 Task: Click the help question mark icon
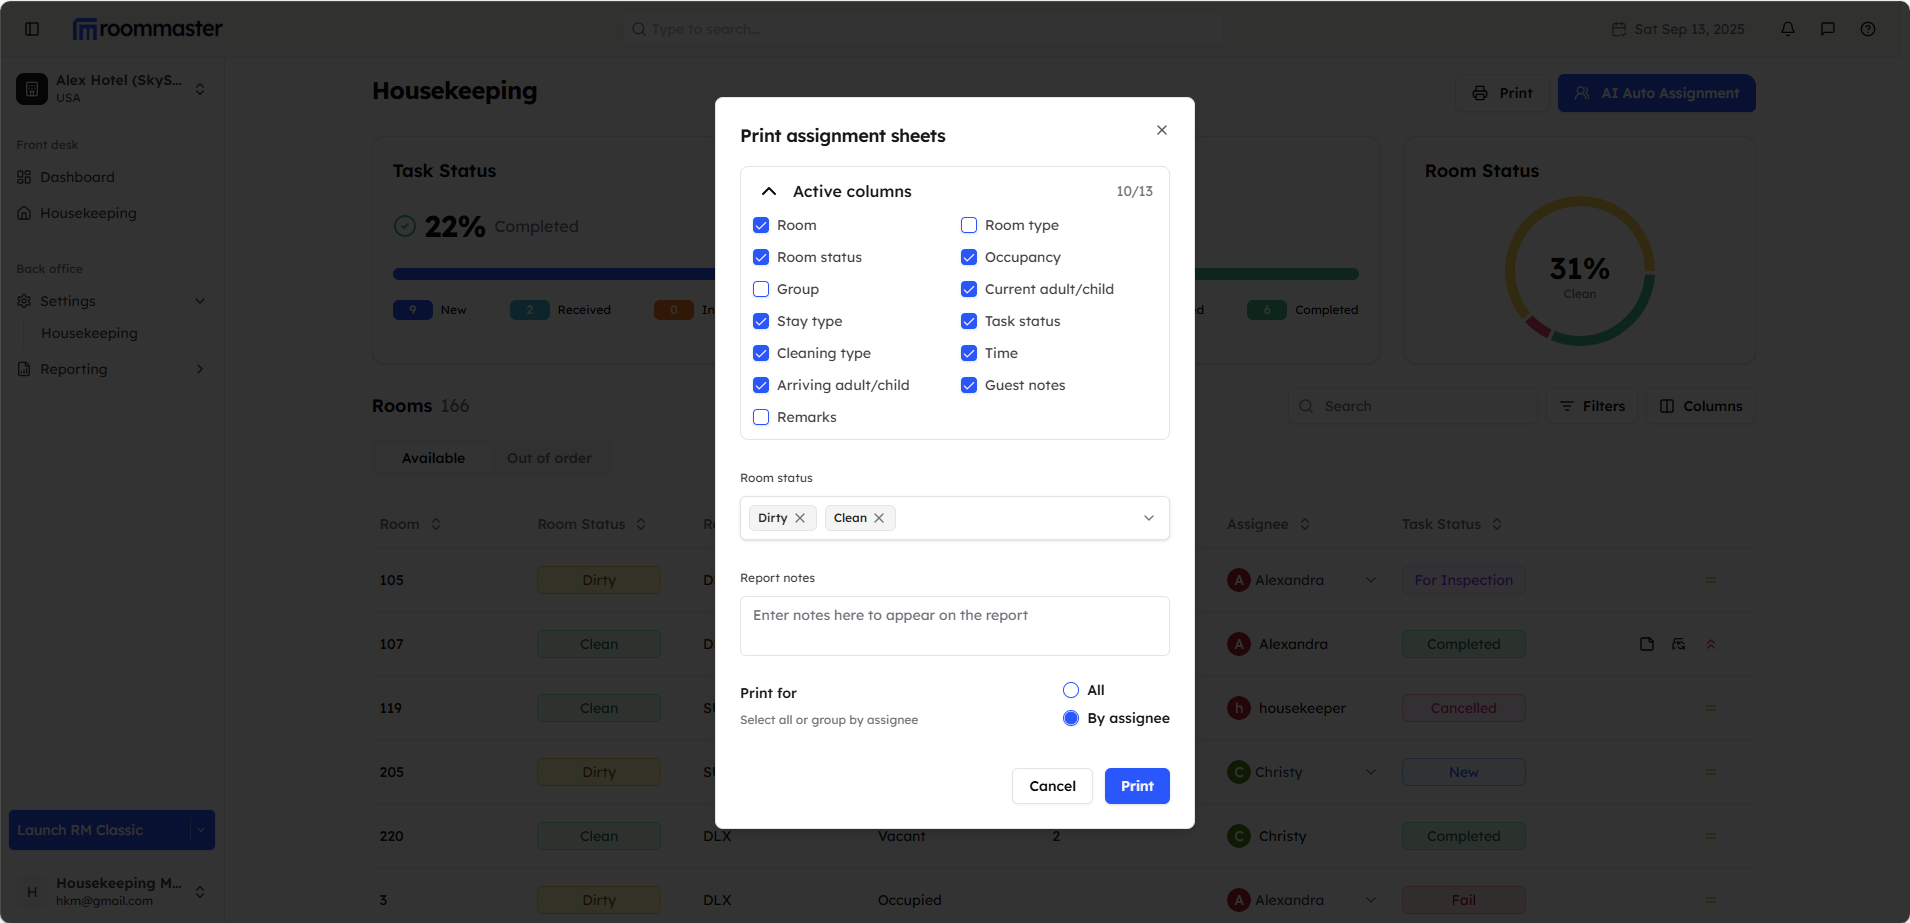tap(1867, 29)
